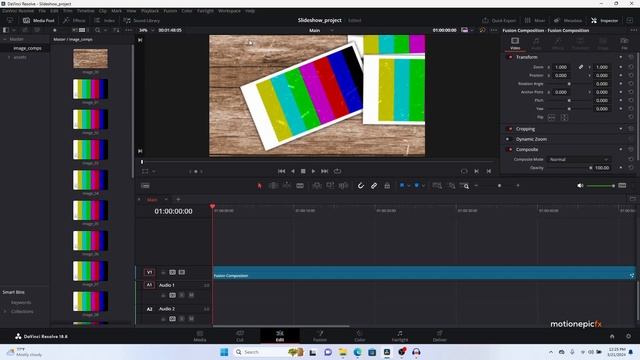Switch to the Deliver page

(x=440, y=336)
